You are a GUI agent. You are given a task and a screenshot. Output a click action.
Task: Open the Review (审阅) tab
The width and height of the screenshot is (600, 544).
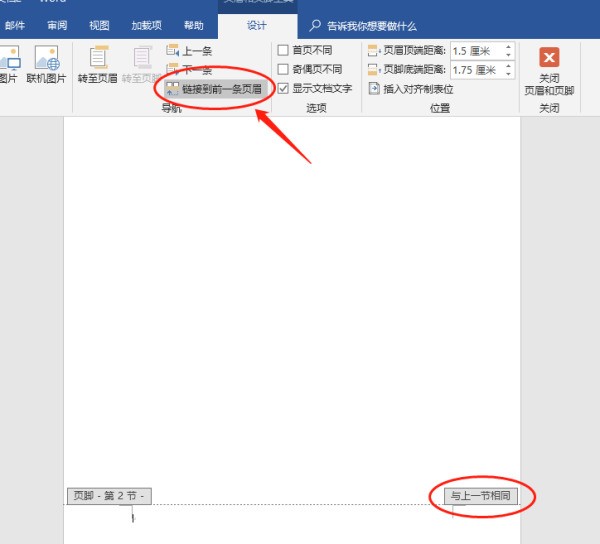pyautogui.click(x=57, y=26)
